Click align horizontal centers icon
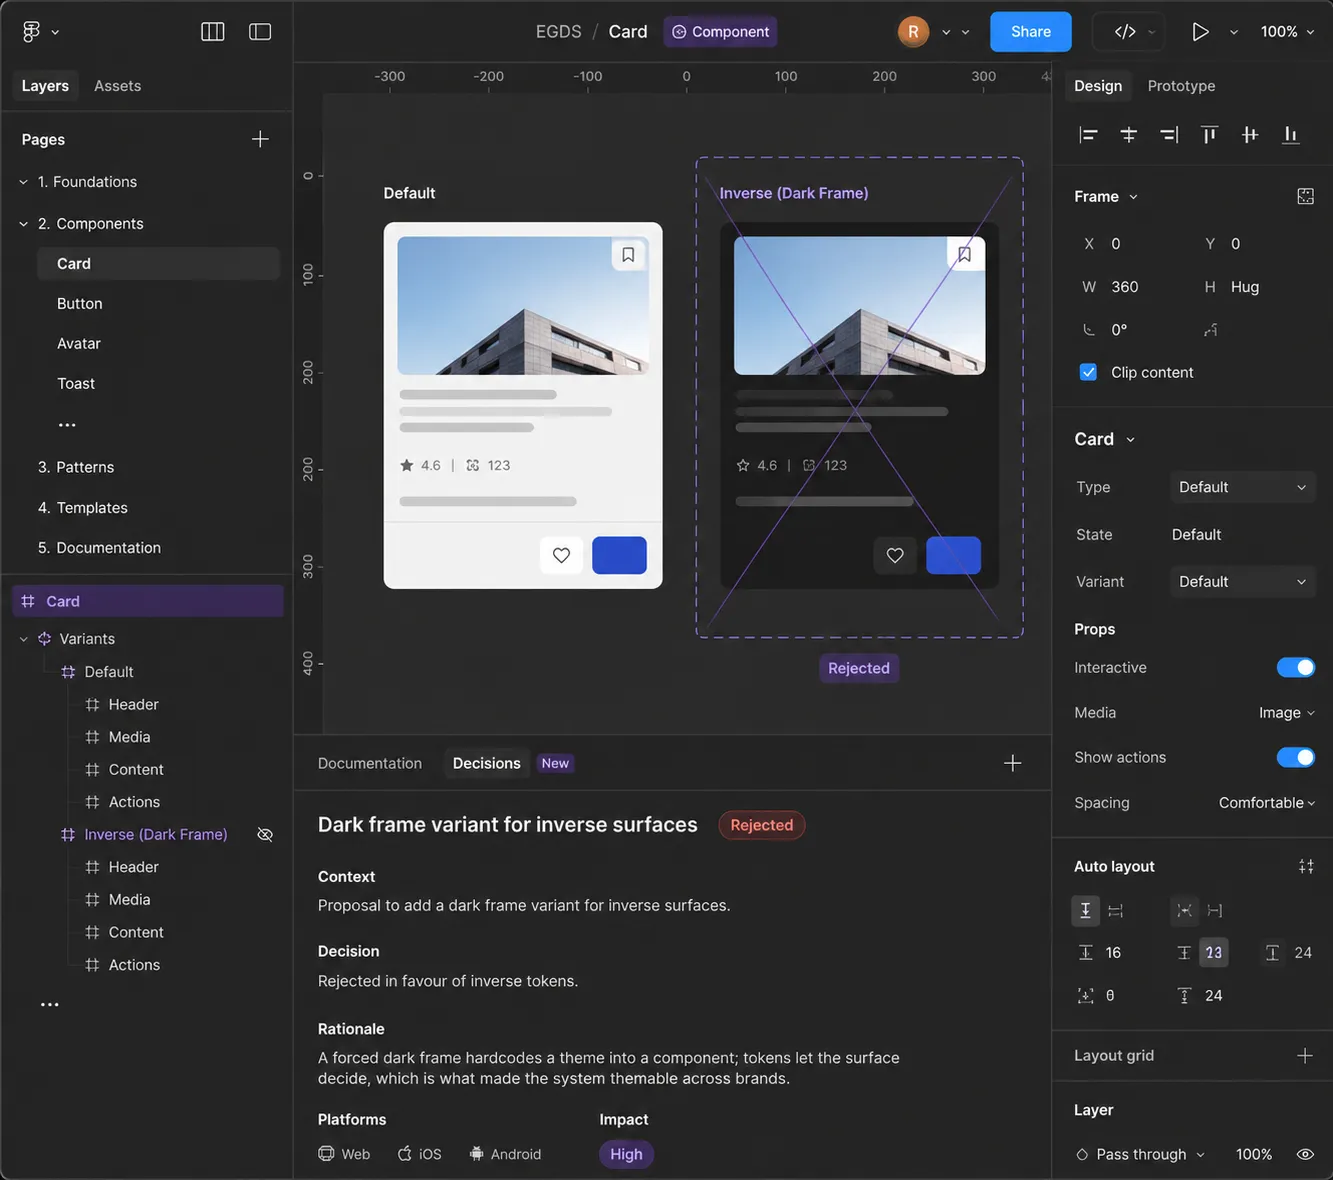Screen dimensions: 1333x1180 [1129, 135]
